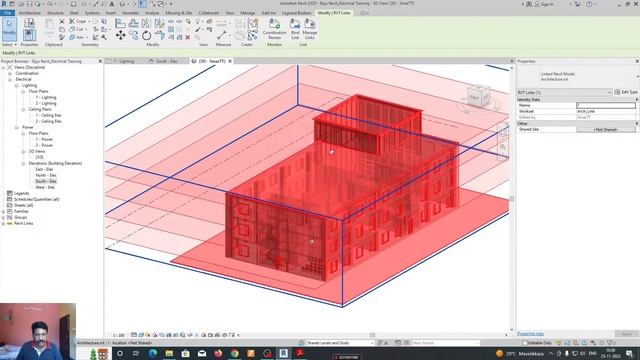Viewport: 640px width, 360px height.
Task: Select 1 - Ceiling Elec in Project Browser
Action: [49, 115]
